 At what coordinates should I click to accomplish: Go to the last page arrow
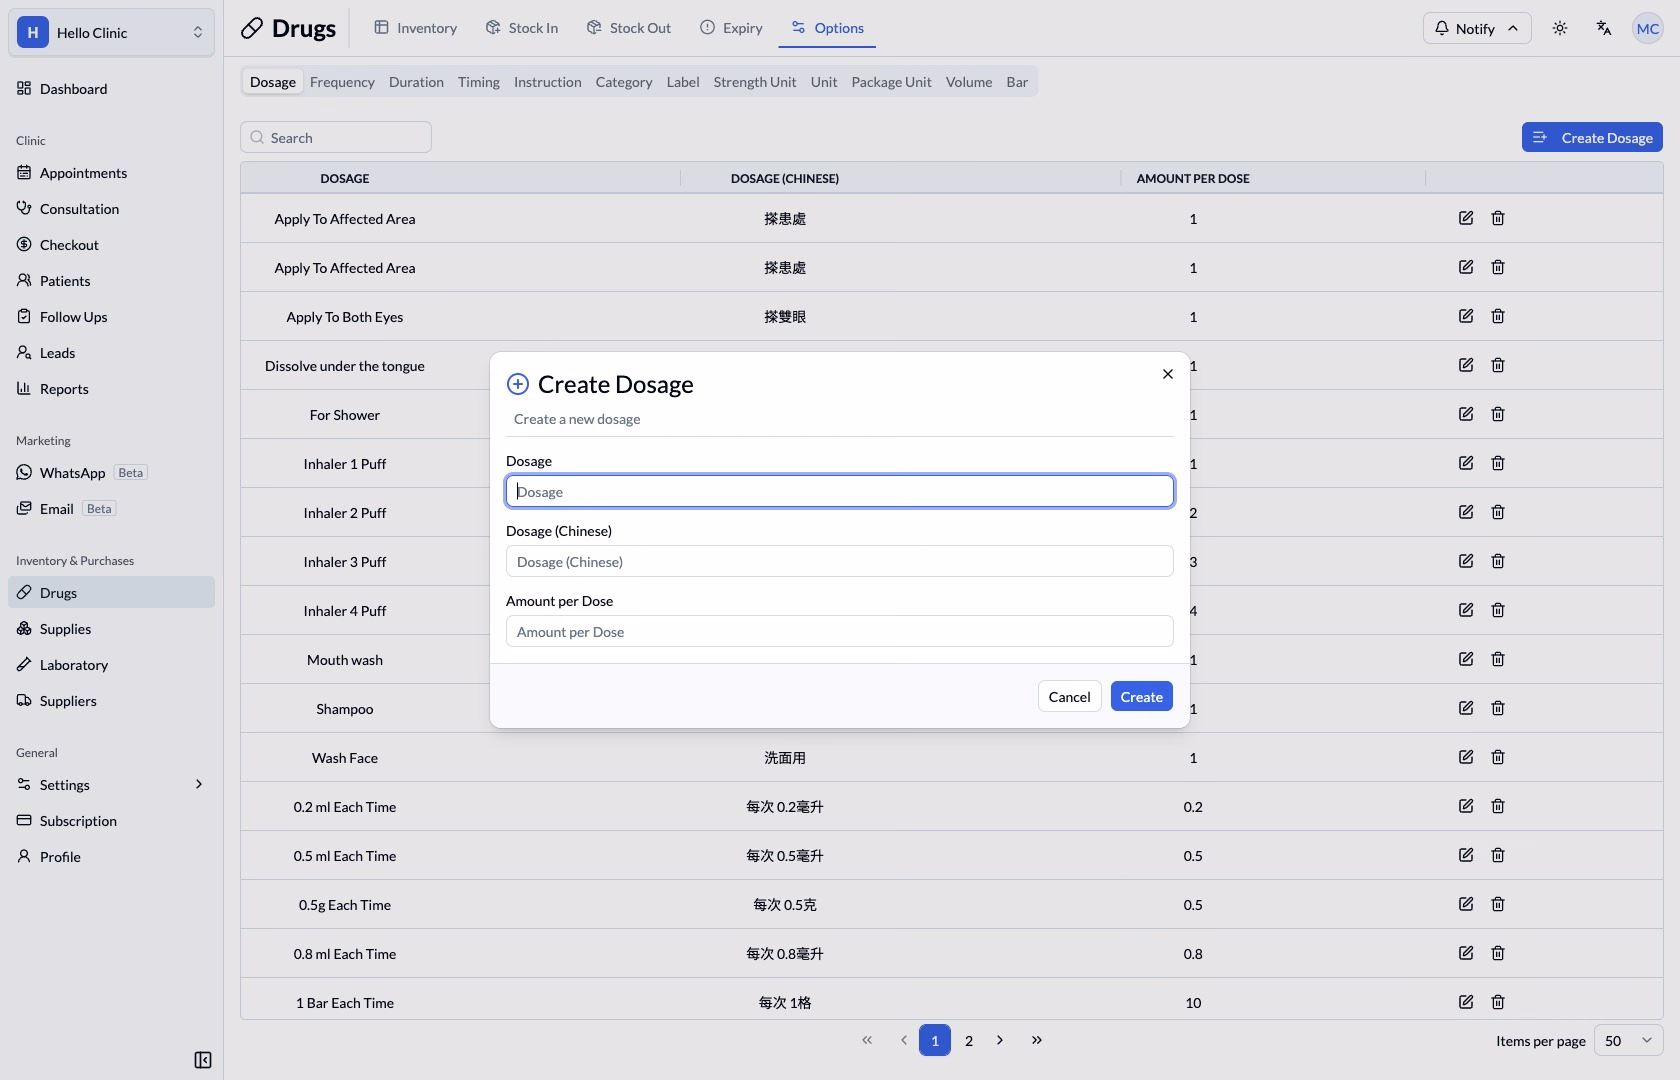(x=1037, y=1040)
